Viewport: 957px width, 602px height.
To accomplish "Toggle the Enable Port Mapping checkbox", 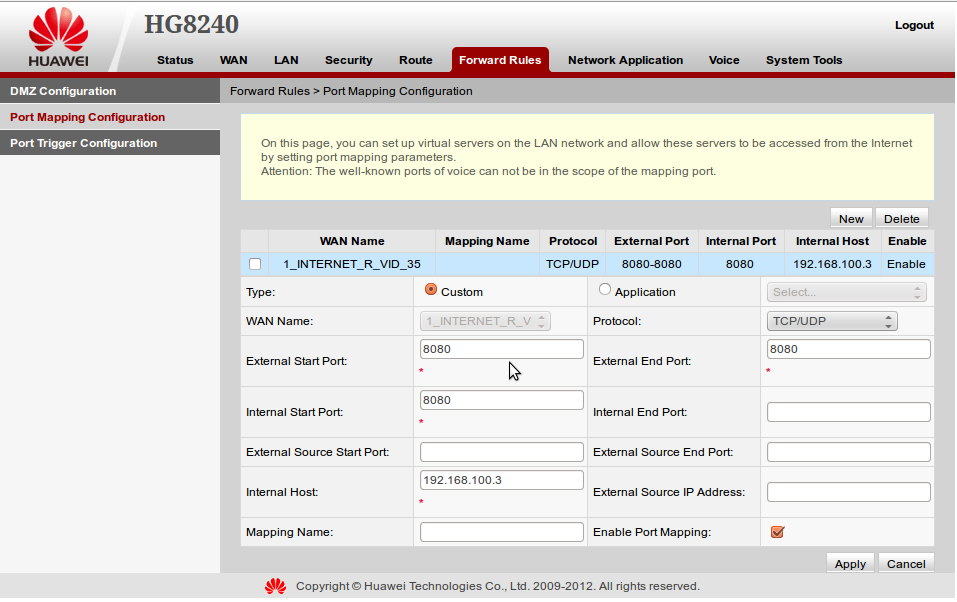I will pyautogui.click(x=777, y=532).
